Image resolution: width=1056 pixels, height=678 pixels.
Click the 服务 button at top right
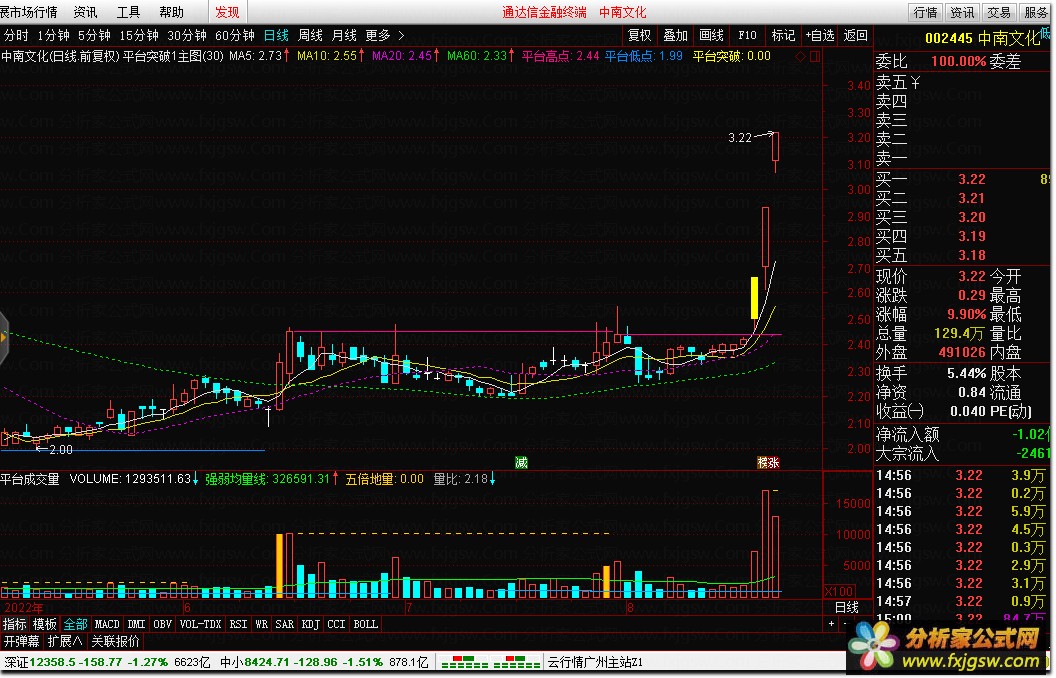pos(1035,12)
